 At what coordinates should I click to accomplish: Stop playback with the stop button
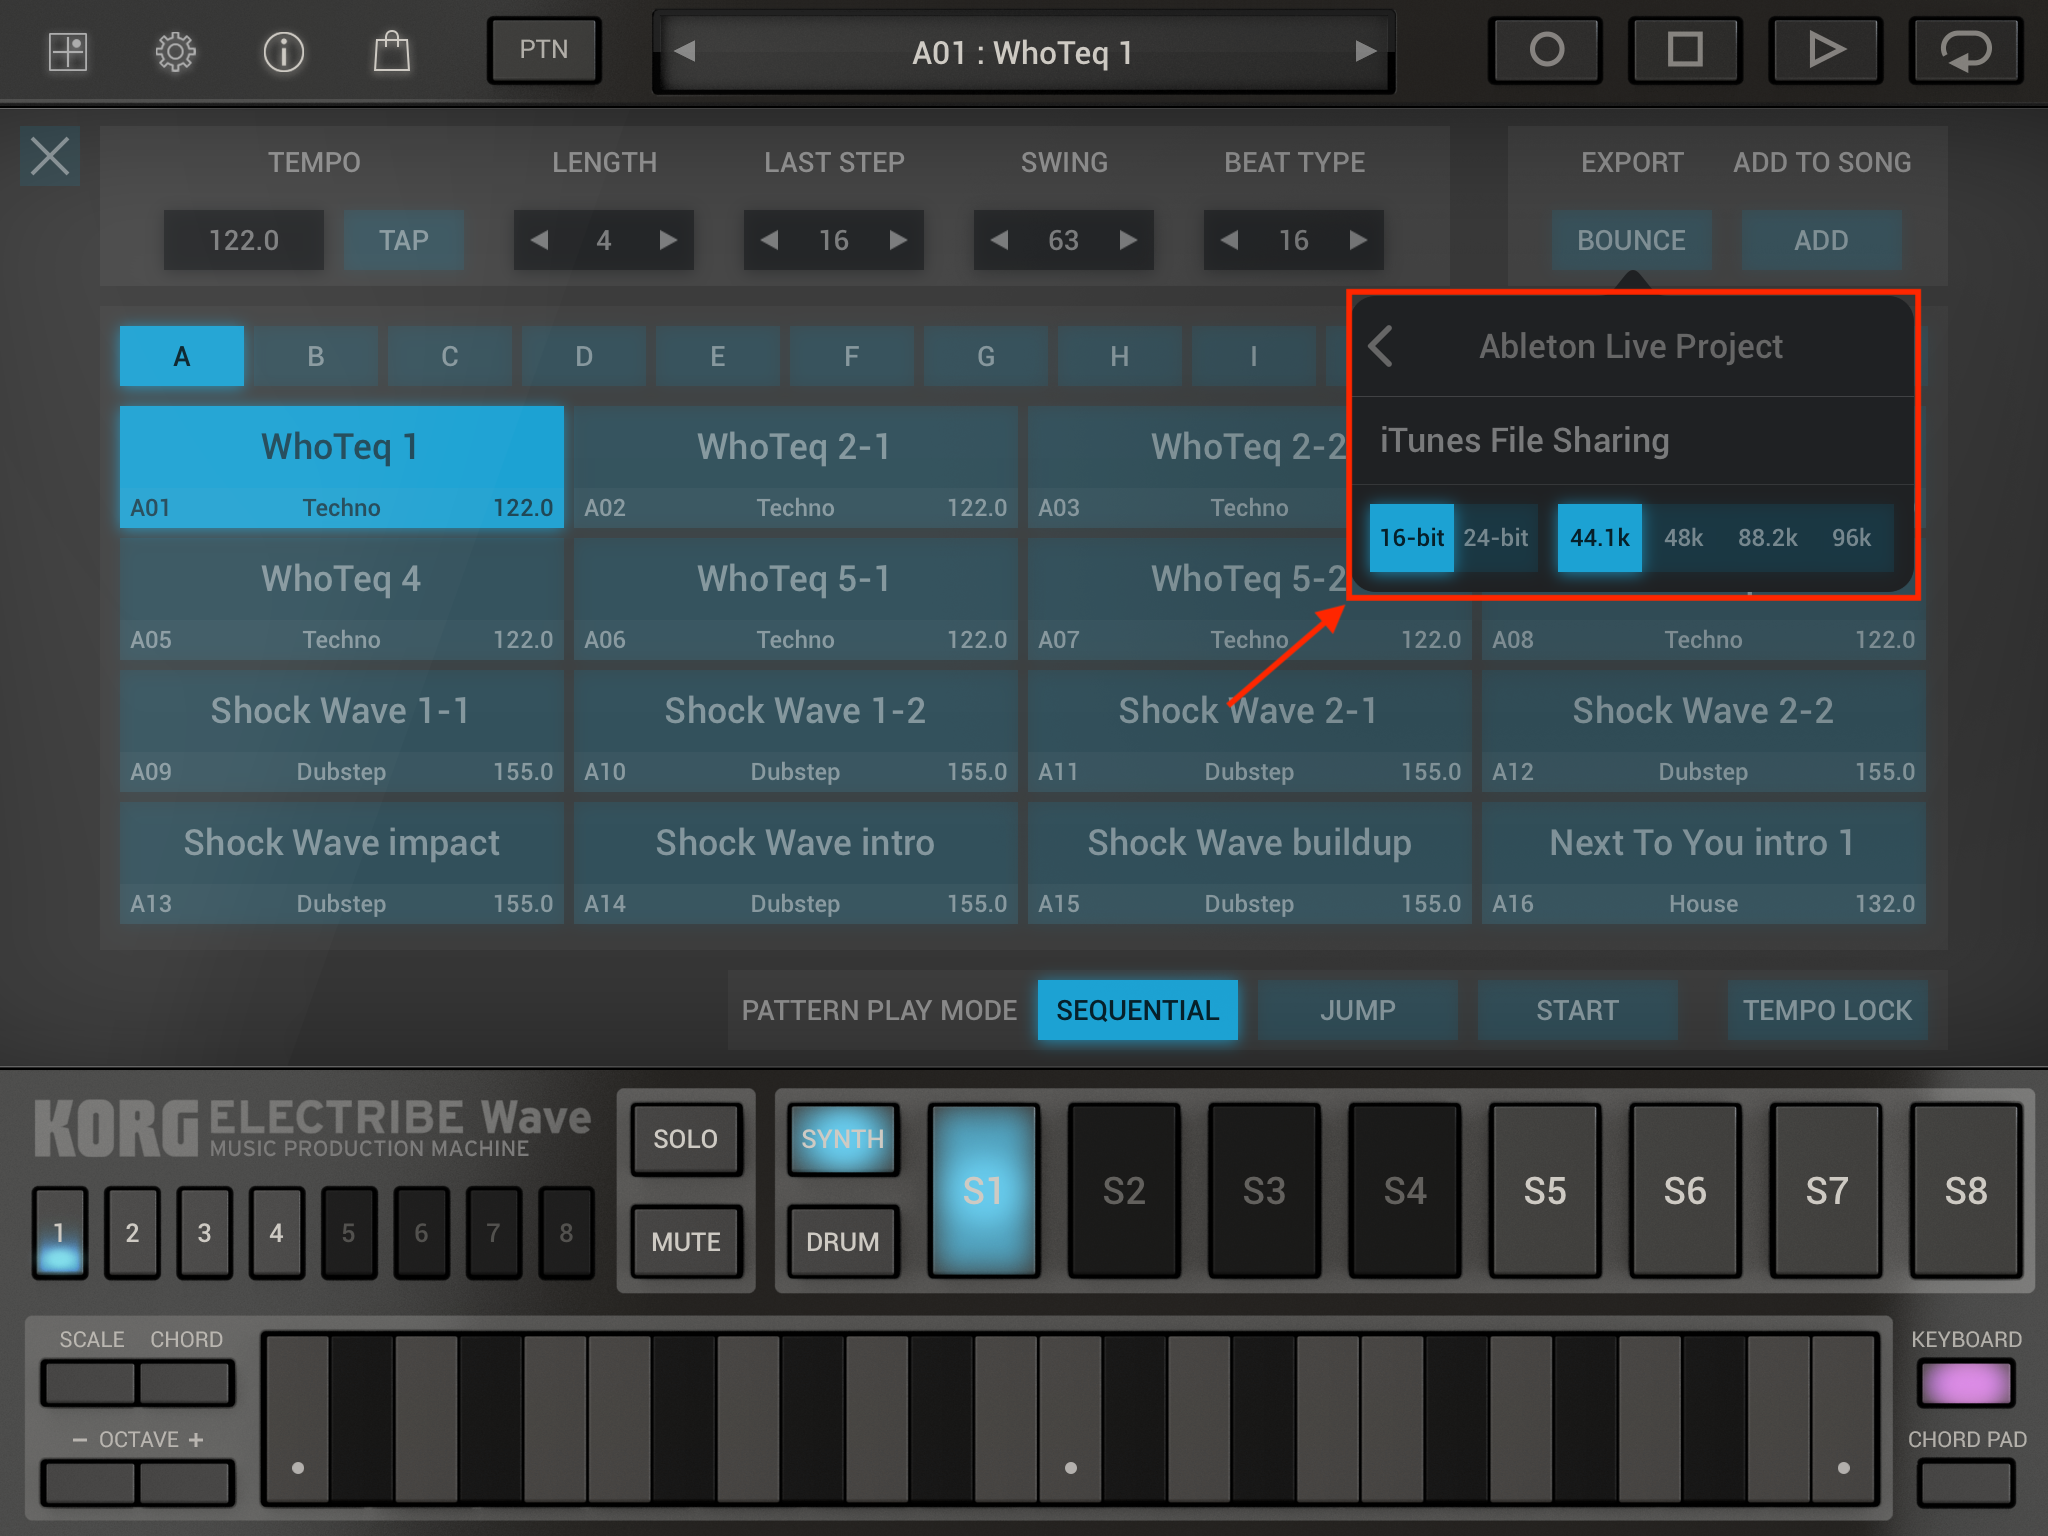pos(1686,50)
